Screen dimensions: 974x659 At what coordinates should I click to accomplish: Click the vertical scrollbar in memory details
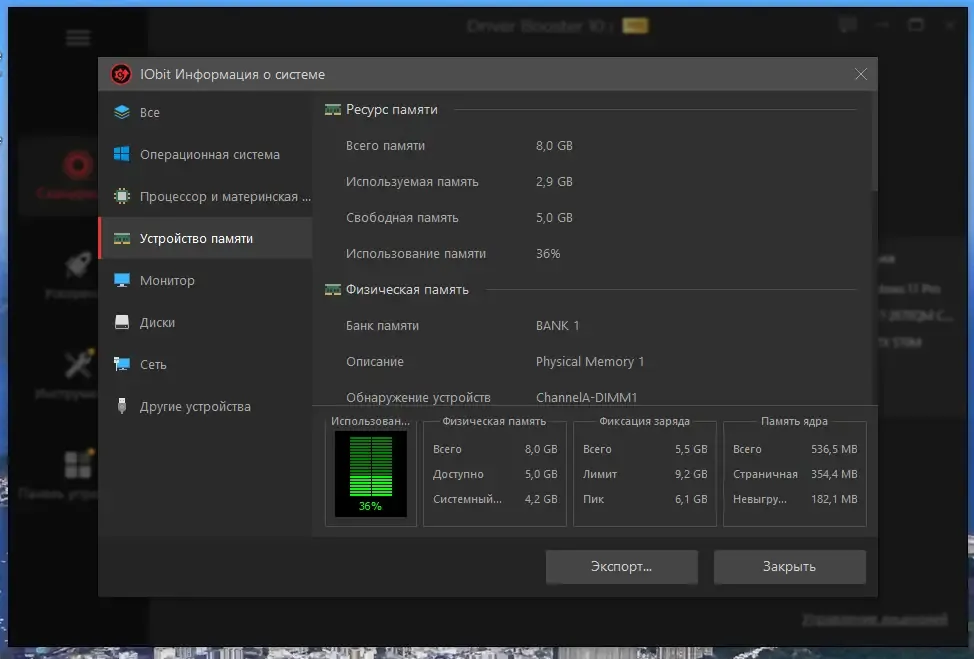click(875, 142)
